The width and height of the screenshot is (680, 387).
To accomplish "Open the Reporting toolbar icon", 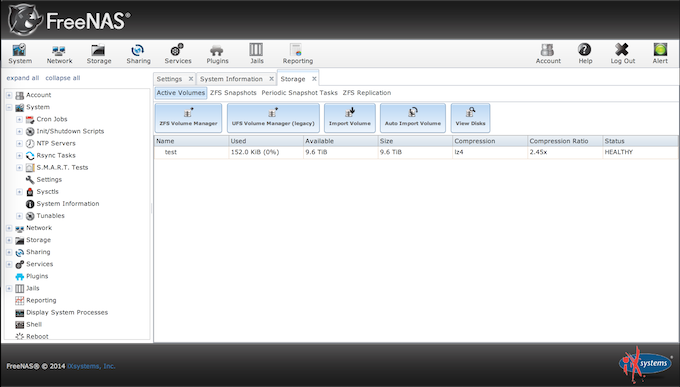I will tap(298, 54).
